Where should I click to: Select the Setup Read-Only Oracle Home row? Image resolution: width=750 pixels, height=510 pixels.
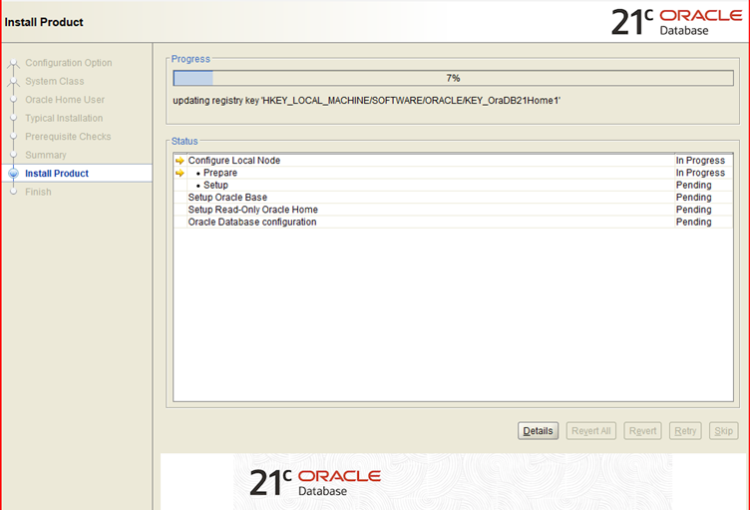point(246,210)
